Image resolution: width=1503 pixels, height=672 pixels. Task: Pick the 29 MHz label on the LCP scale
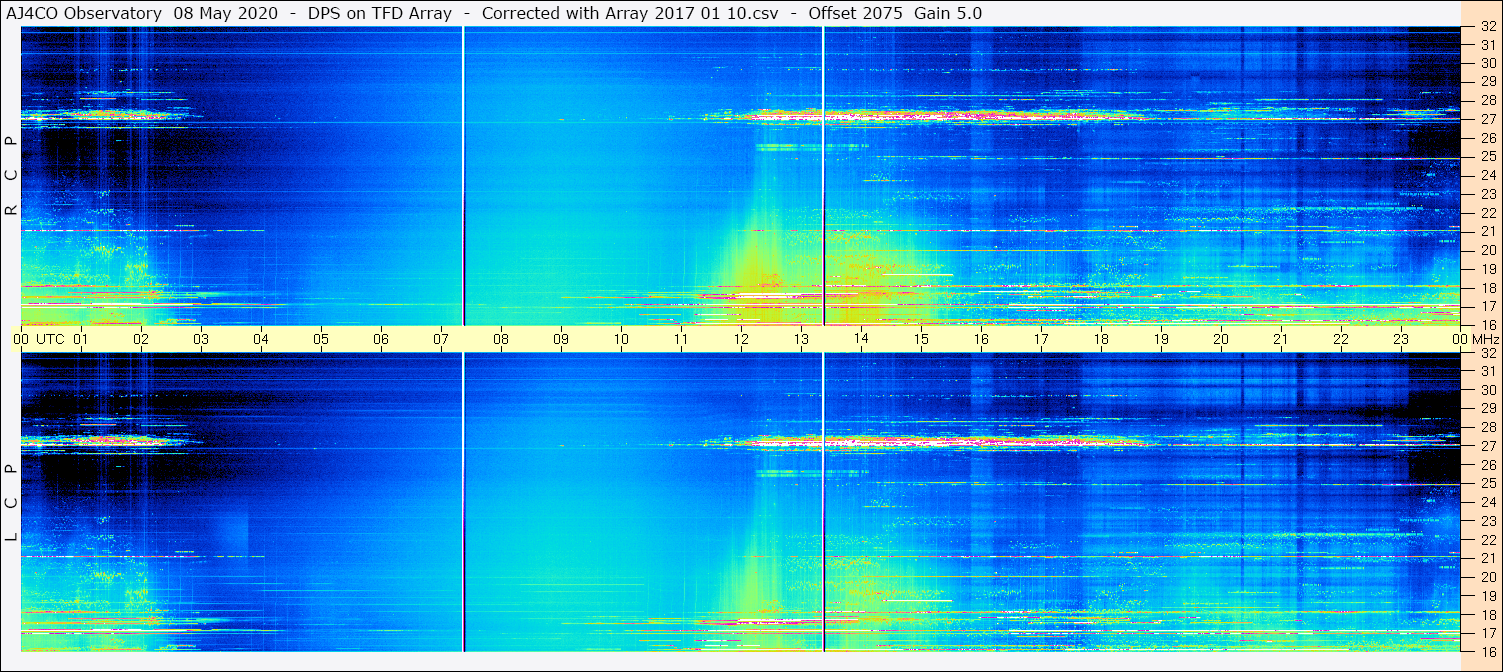coord(1487,409)
